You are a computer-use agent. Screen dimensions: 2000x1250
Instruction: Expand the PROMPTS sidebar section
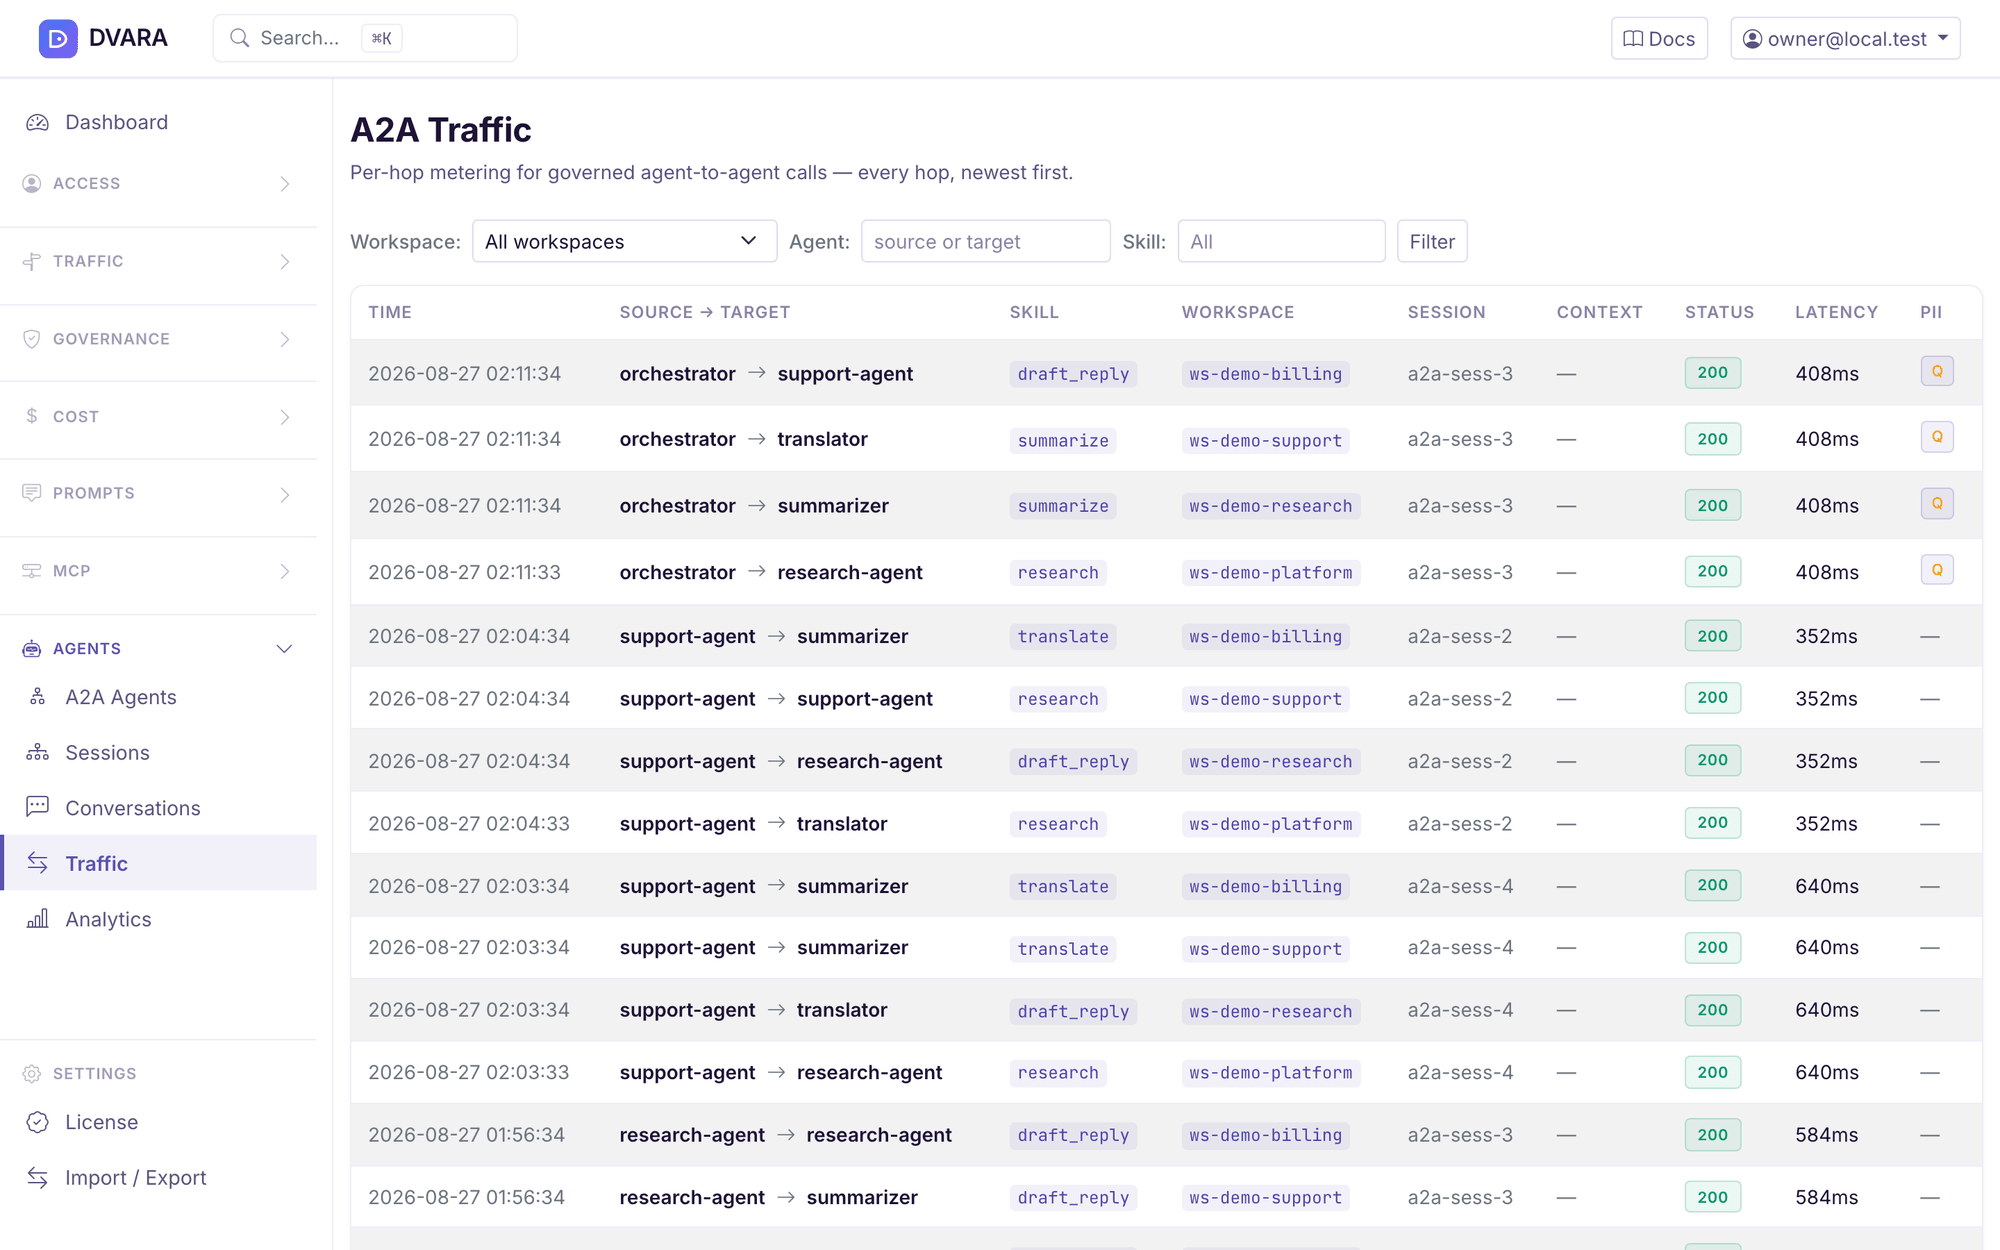click(158, 494)
